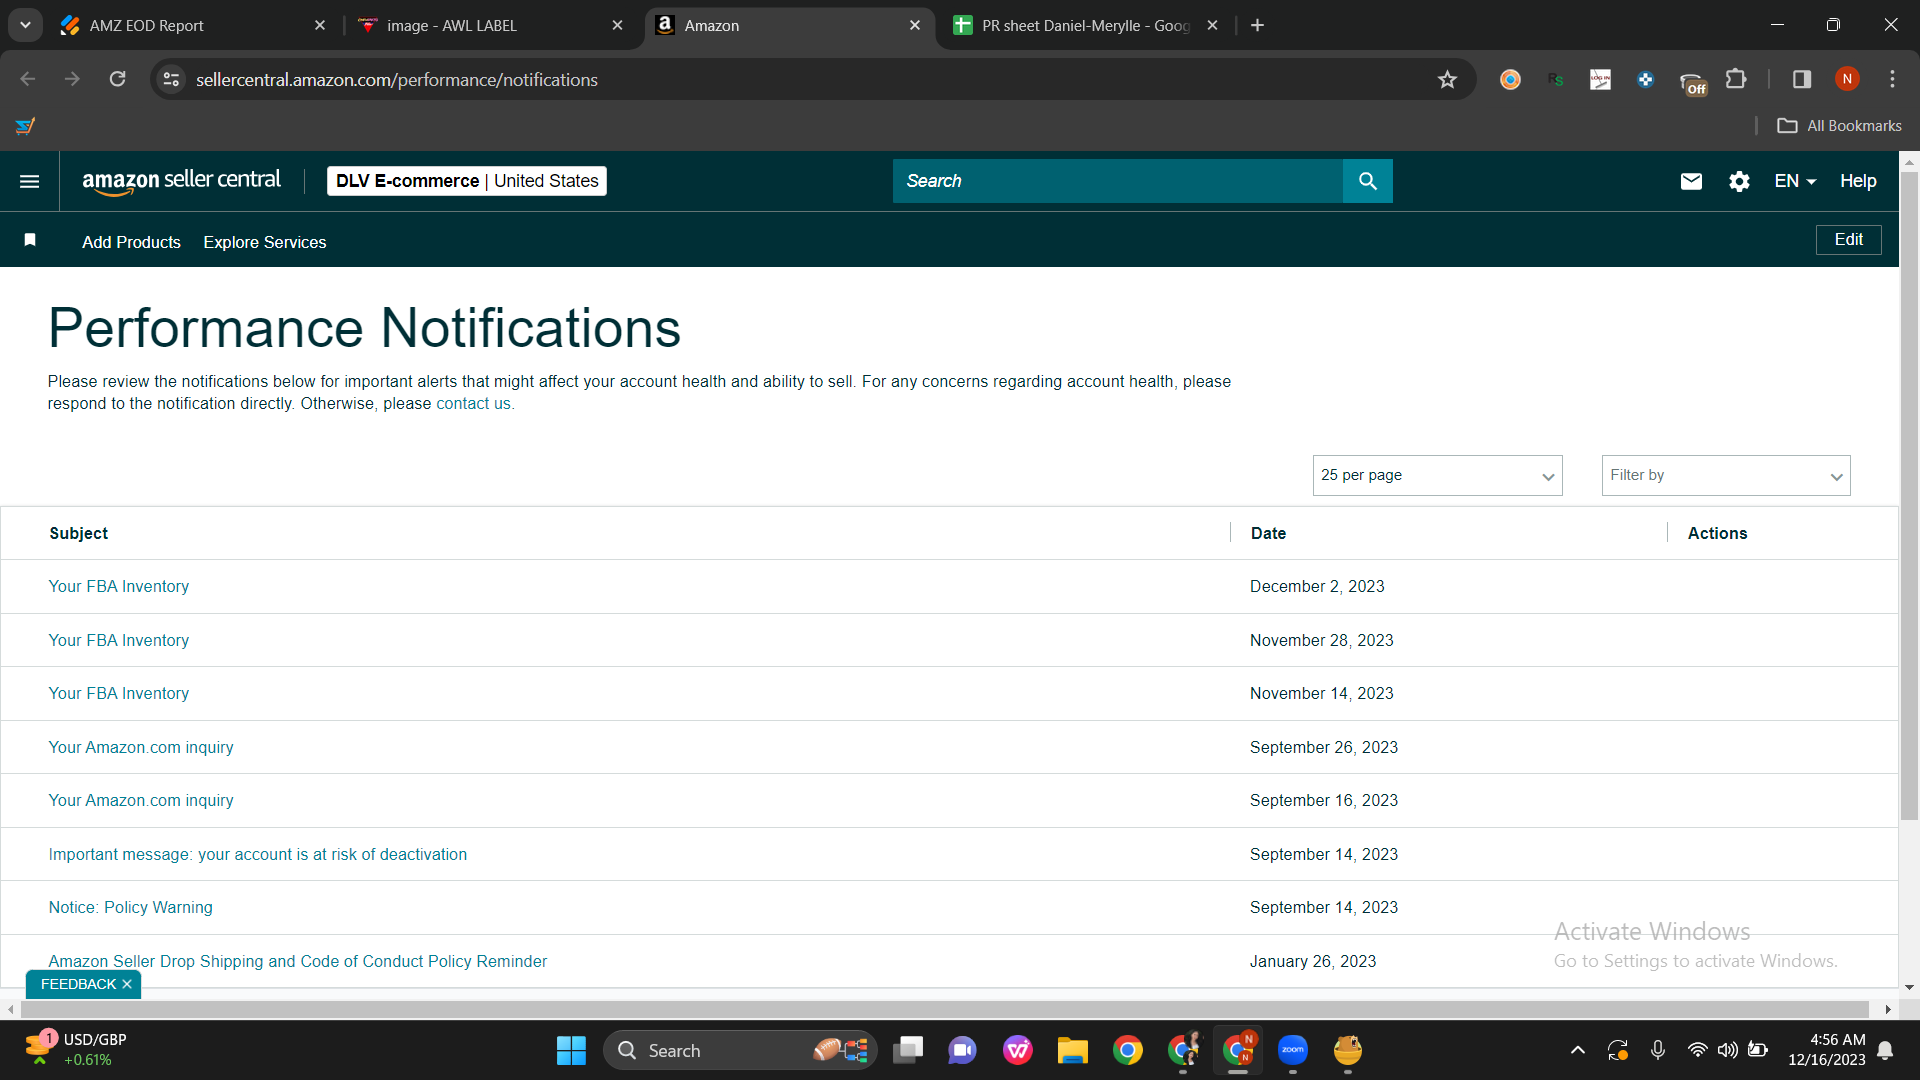Open the Help menu item
This screenshot has width=1920, height=1080.
1858,181
